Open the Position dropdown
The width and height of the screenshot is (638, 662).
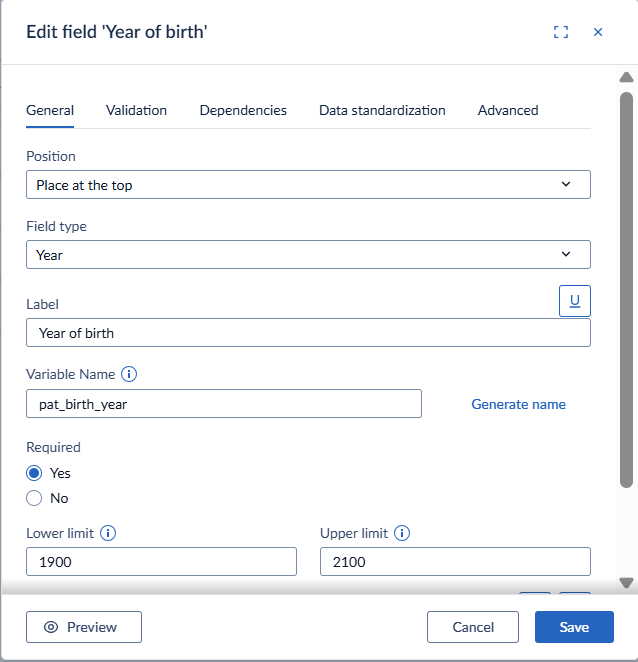(308, 184)
